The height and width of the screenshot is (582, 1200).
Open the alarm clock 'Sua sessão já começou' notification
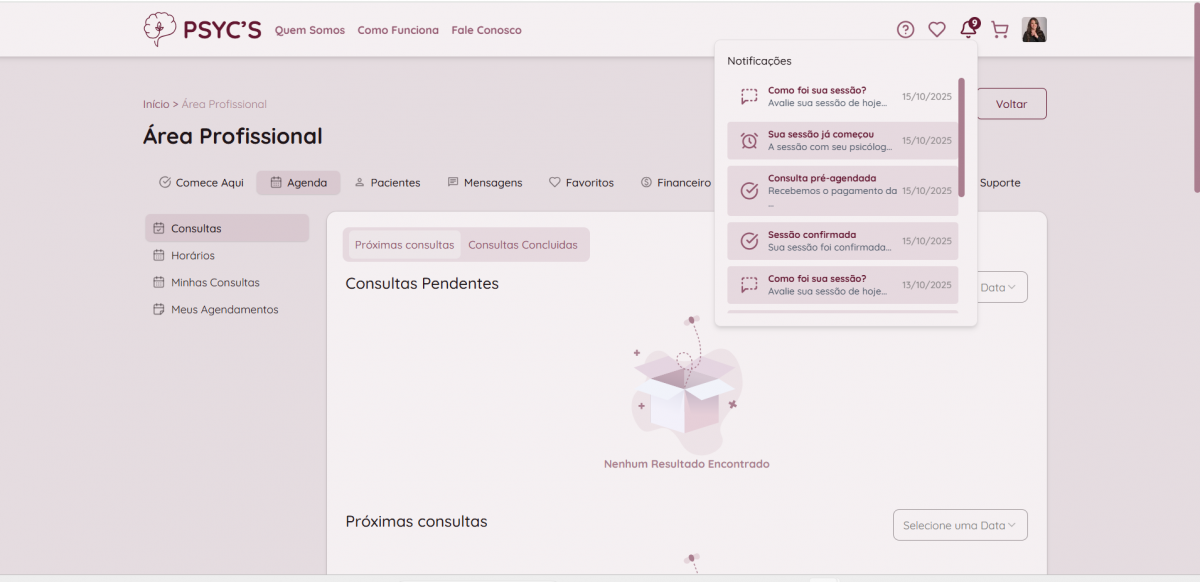(842, 141)
